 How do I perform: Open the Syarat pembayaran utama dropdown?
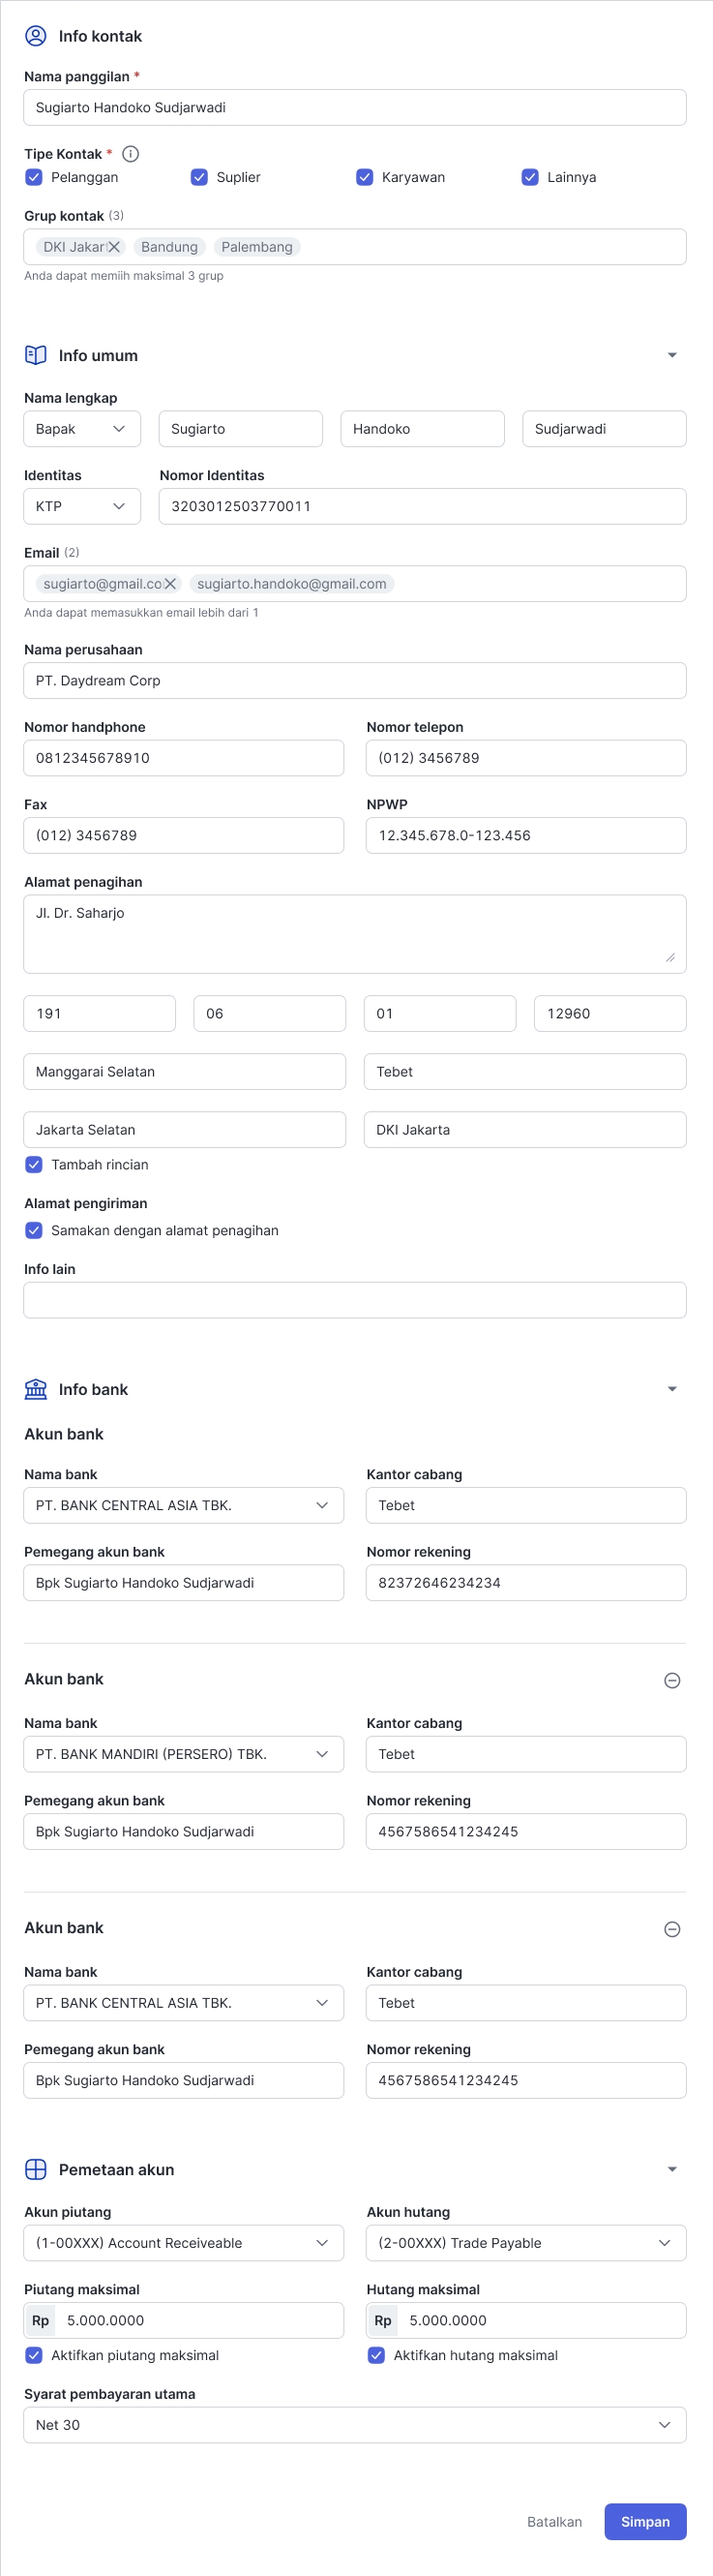click(x=354, y=2425)
